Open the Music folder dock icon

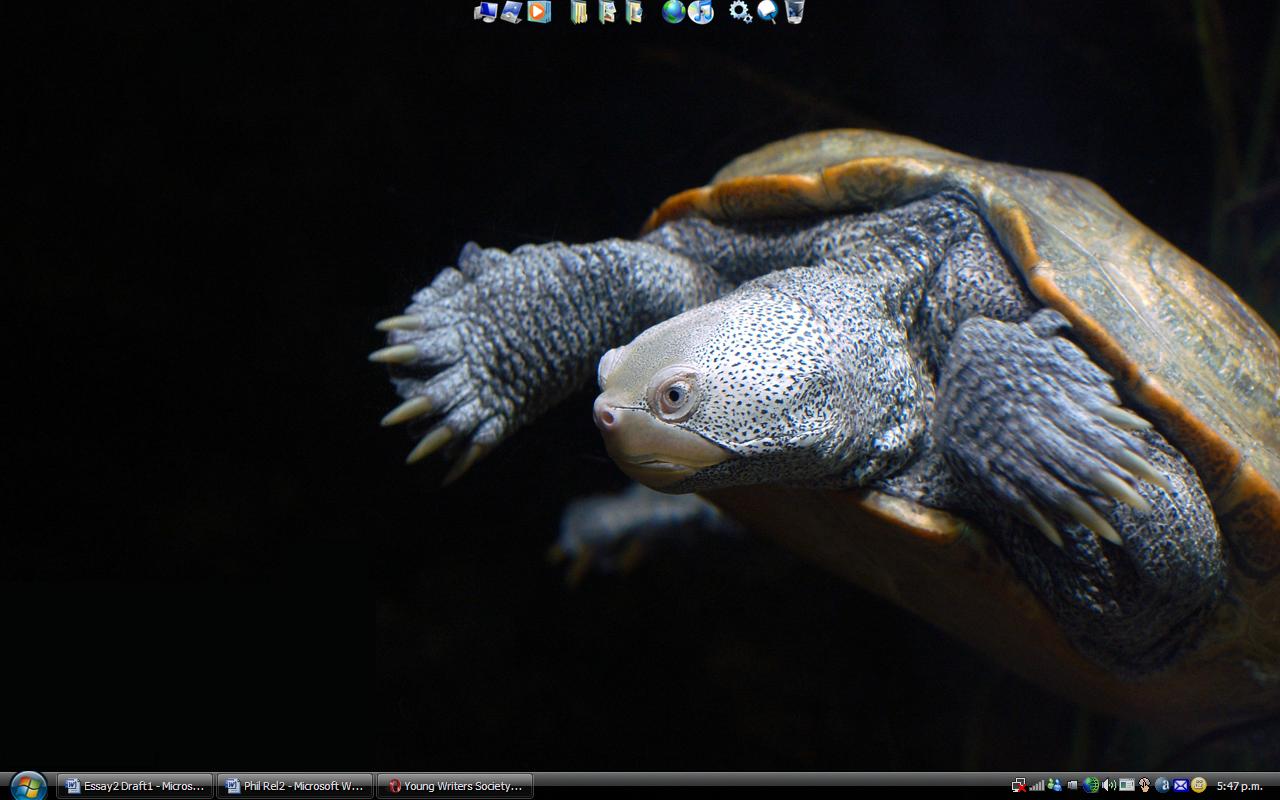pos(634,12)
